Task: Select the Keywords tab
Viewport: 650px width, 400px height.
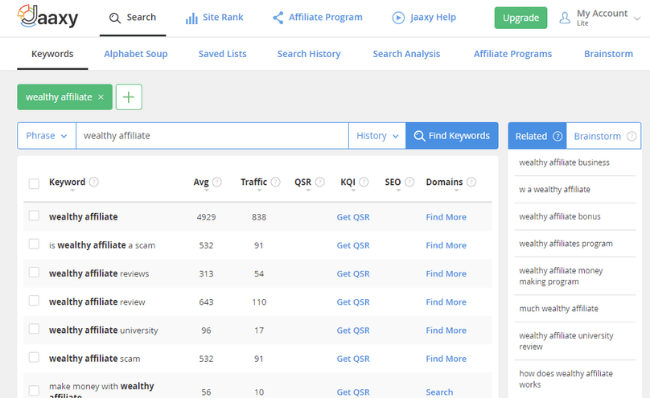Action: point(52,54)
